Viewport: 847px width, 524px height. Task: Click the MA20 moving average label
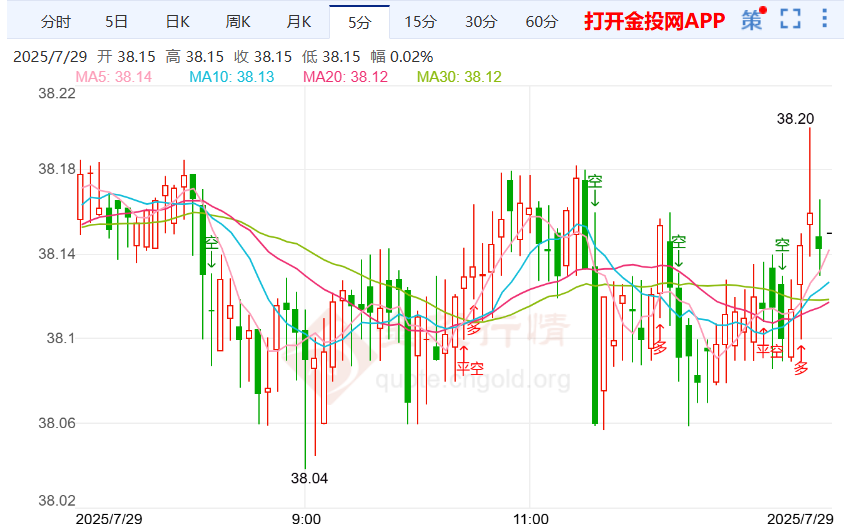coord(346,77)
